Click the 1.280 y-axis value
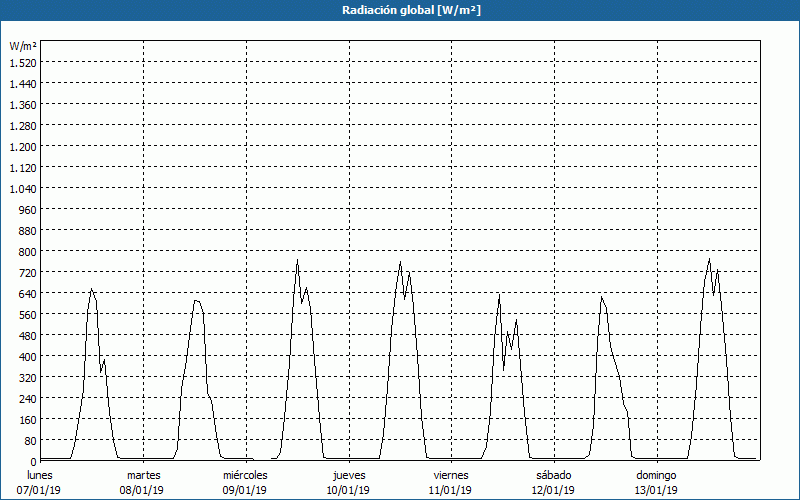Screen dimensions: 800x500 coord(23,126)
